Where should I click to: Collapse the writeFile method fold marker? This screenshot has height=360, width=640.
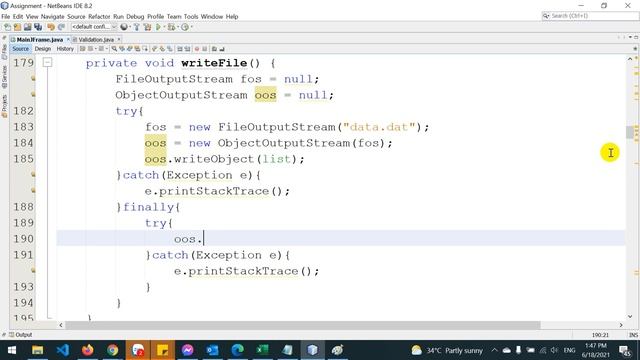(x=47, y=62)
